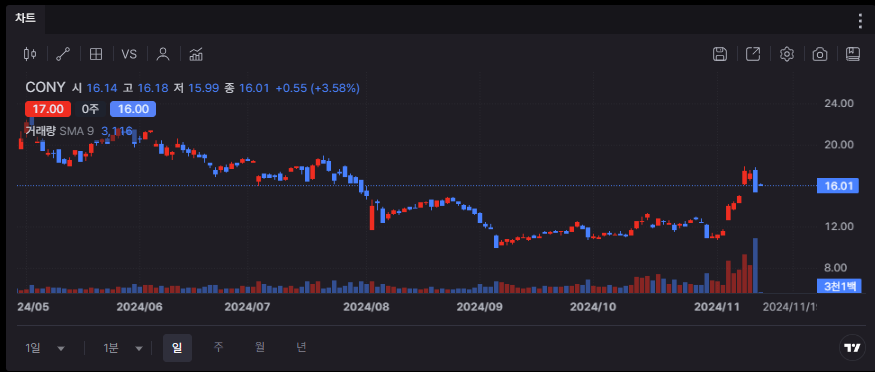Image resolution: width=875 pixels, height=372 pixels.
Task: Click the 2024/07 date axis label
Action: [247, 307]
